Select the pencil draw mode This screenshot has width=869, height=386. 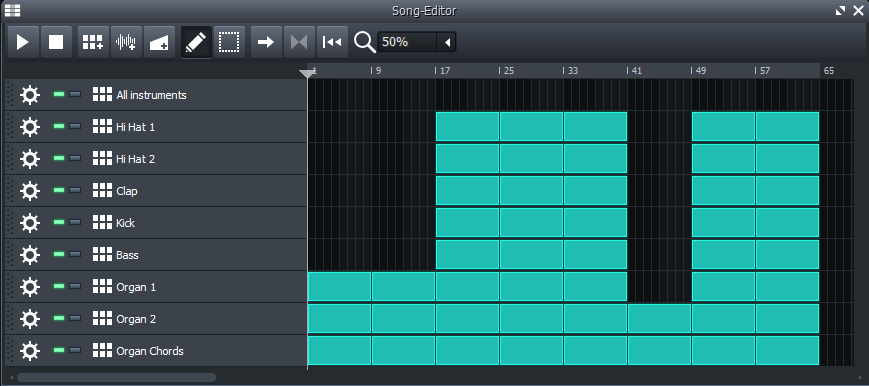coord(196,42)
